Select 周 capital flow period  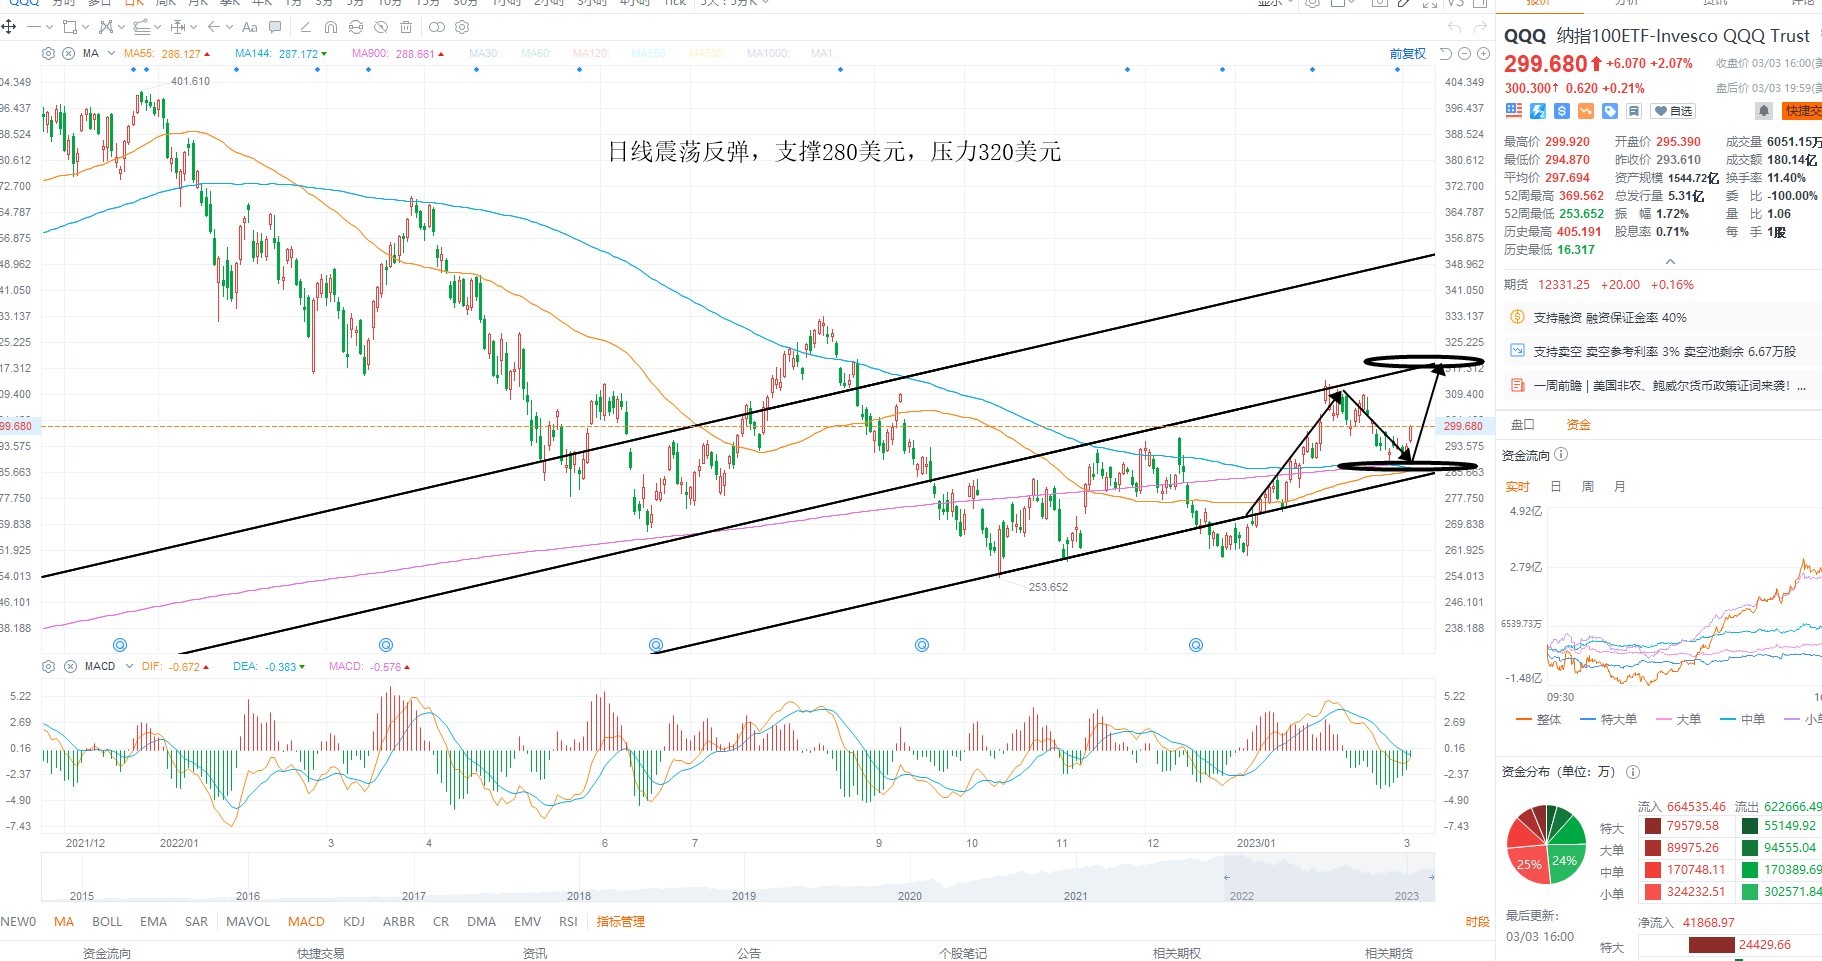point(1587,487)
